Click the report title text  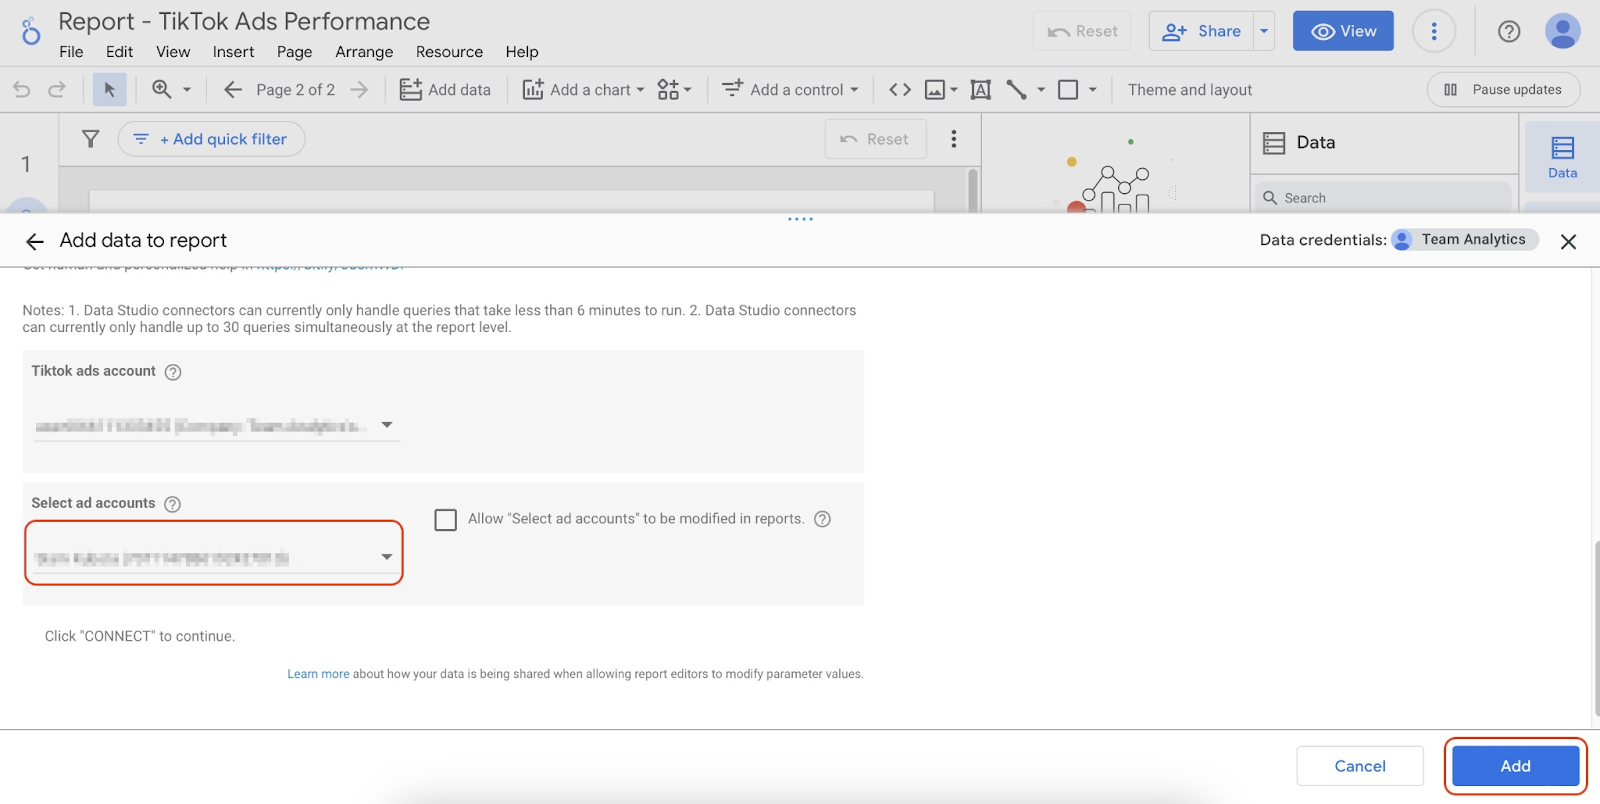[x=244, y=21]
